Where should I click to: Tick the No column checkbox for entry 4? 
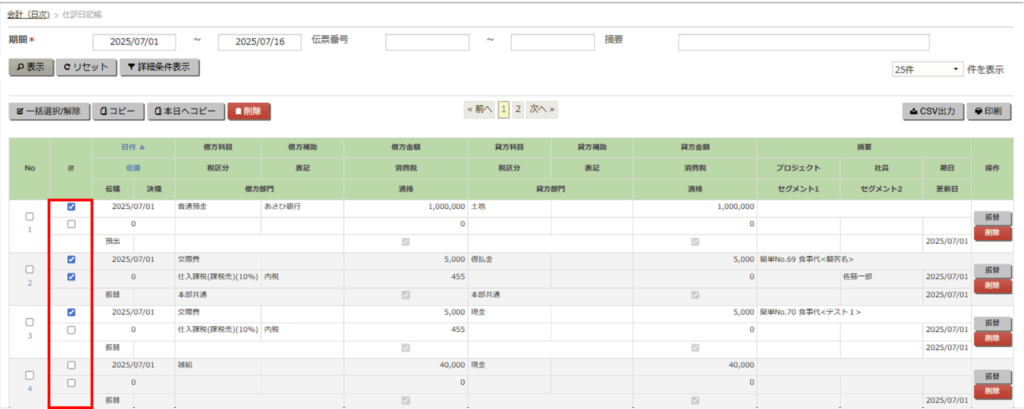[29, 375]
